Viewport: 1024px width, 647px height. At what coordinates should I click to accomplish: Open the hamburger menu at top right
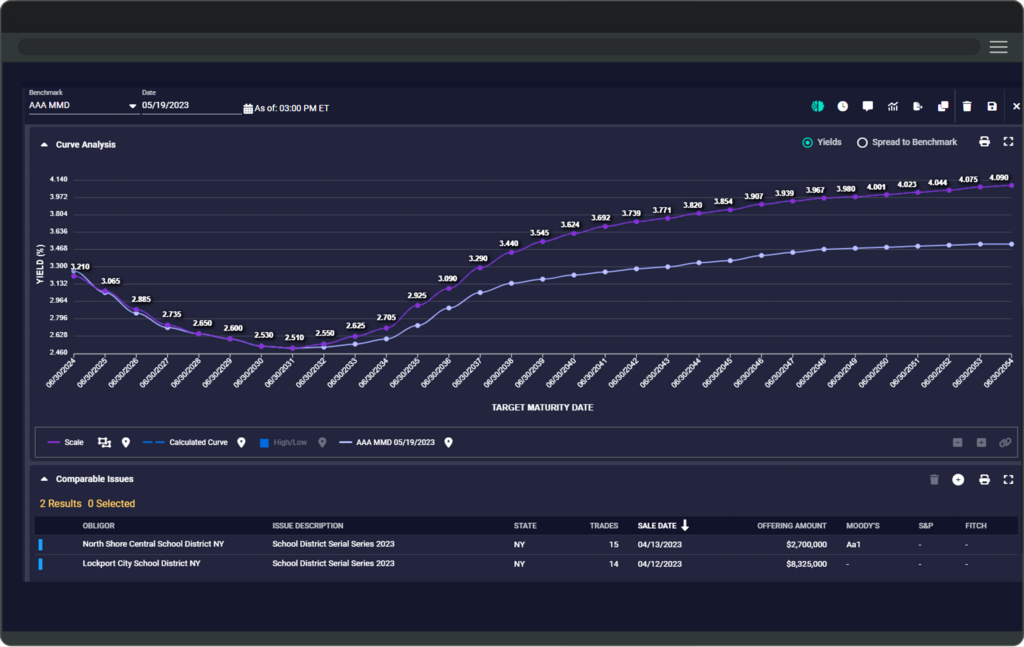[998, 46]
